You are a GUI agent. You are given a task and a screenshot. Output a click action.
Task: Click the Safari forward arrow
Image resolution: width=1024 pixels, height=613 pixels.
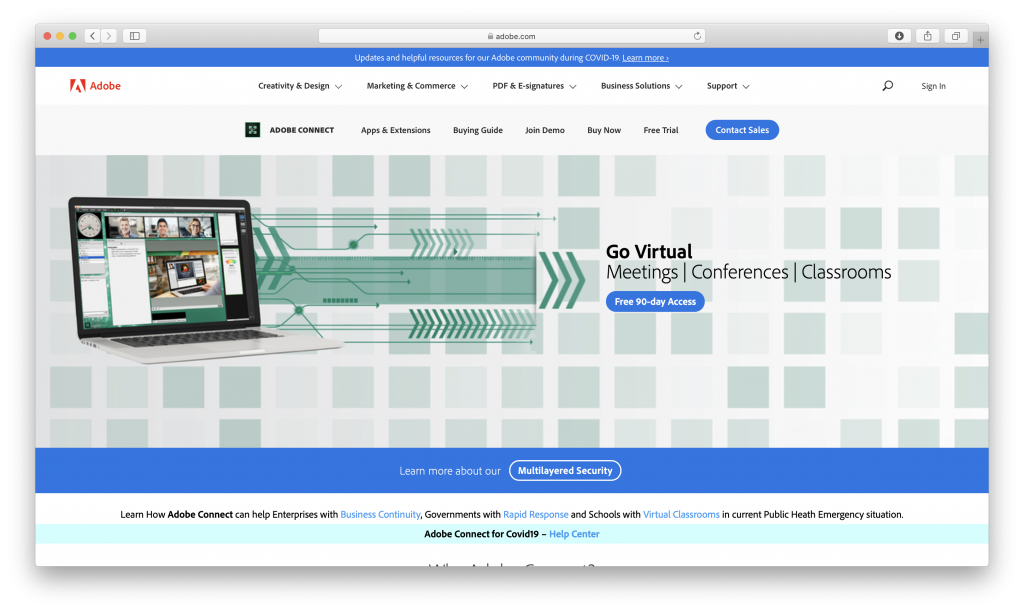[x=109, y=36]
